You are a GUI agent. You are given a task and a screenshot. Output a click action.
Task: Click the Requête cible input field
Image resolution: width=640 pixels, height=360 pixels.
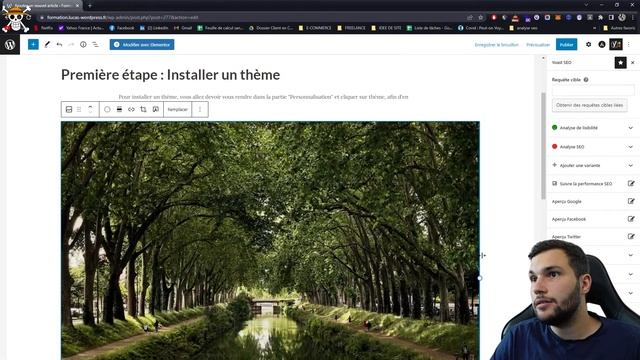pos(593,90)
